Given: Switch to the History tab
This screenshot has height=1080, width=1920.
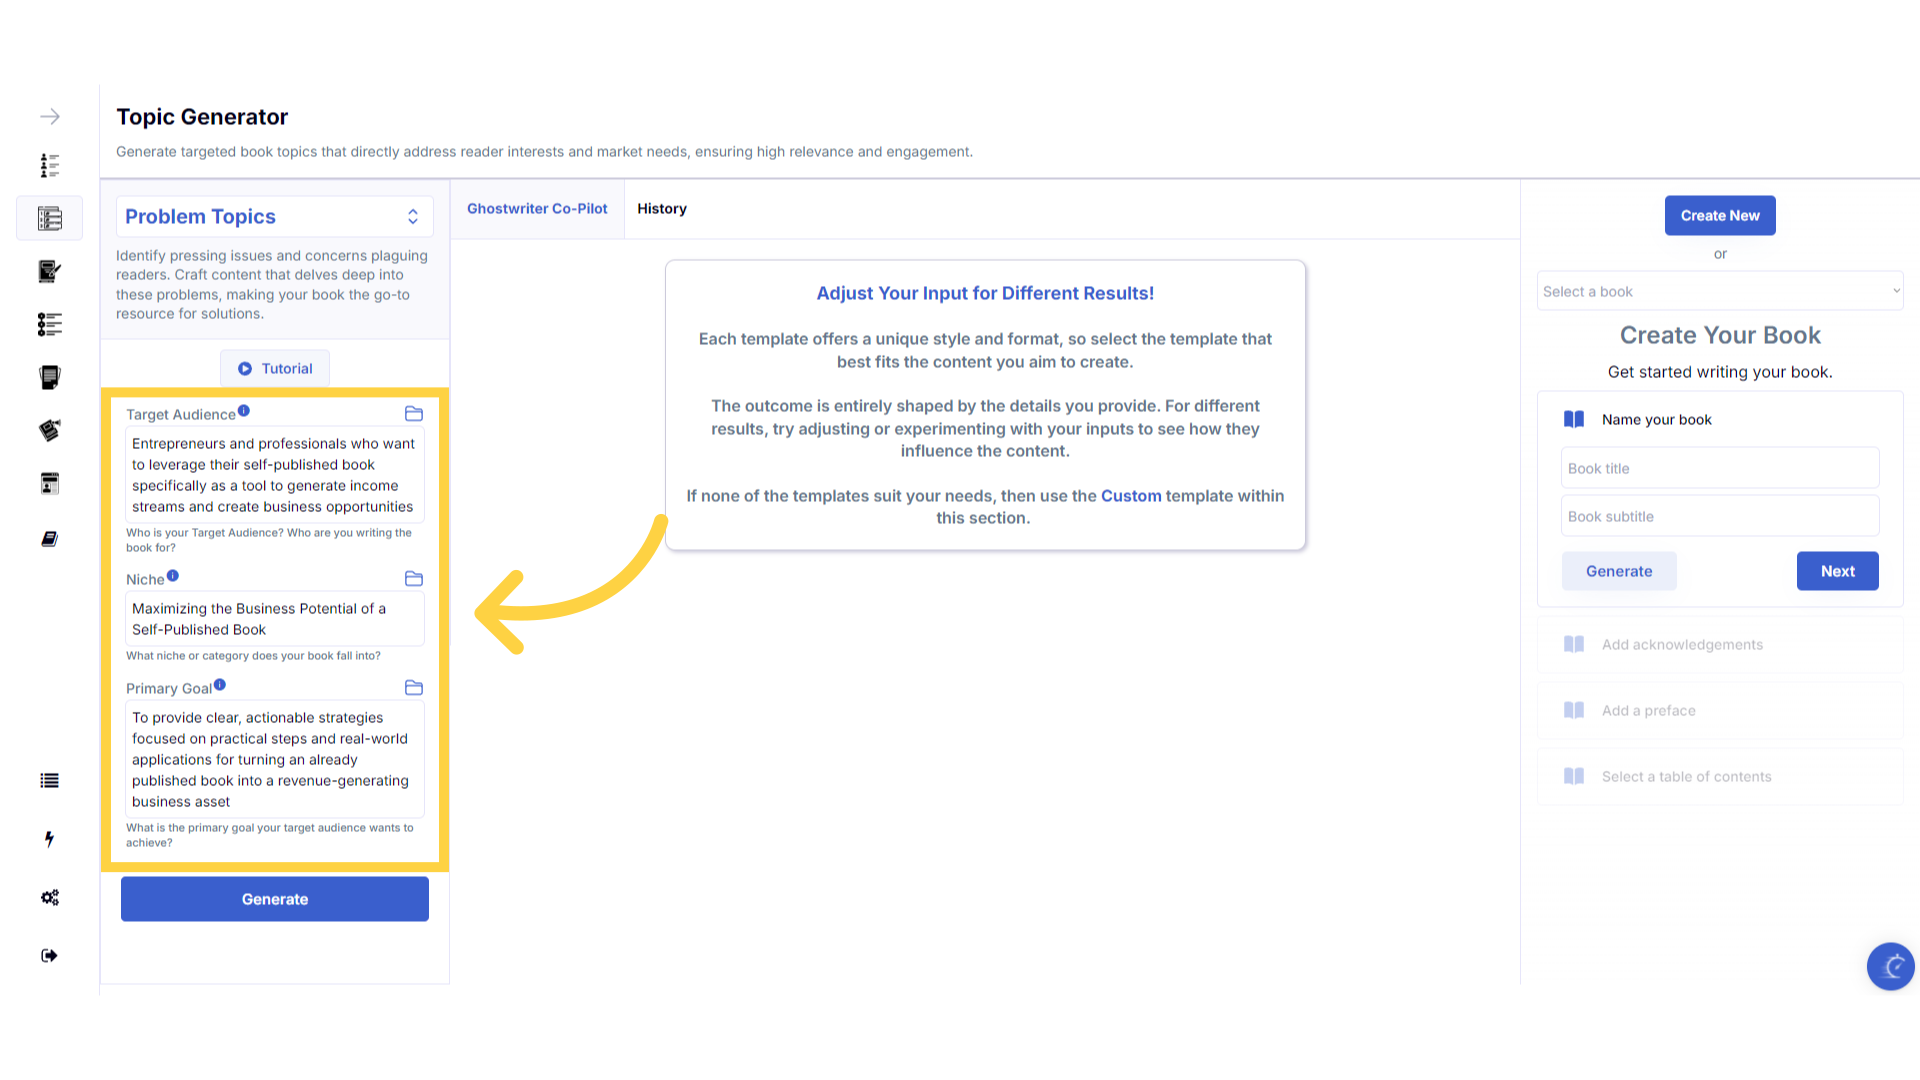Looking at the screenshot, I should tap(662, 209).
